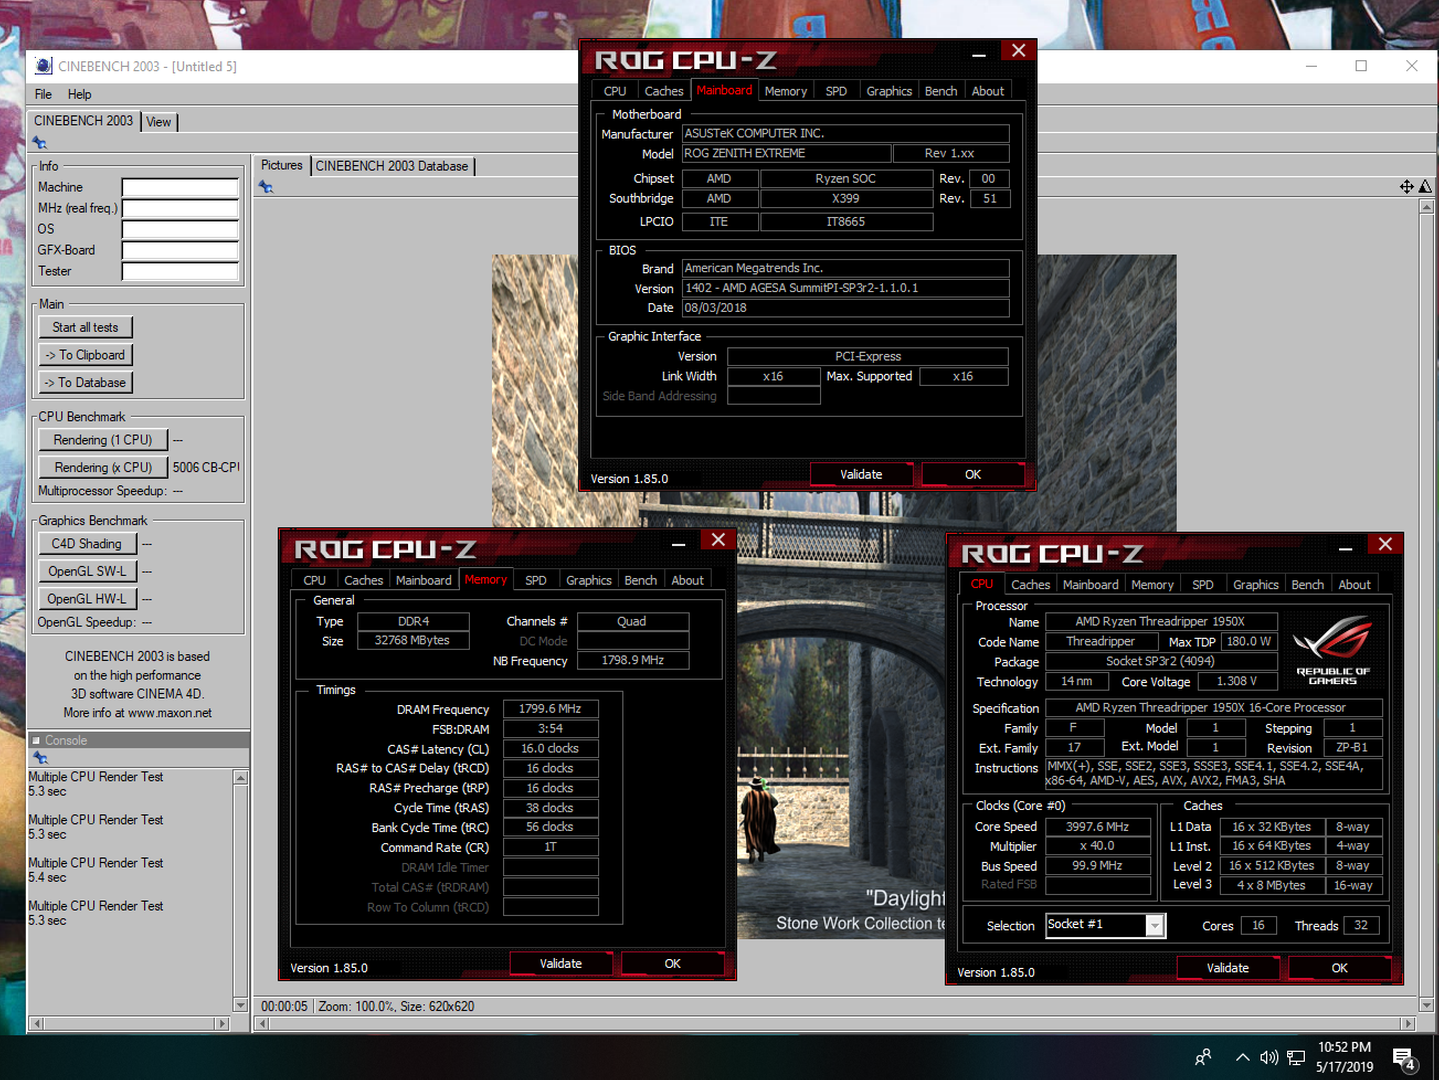Open Memory tab in processor CPU-Z window
This screenshot has height=1080, width=1439.
point(1153,585)
